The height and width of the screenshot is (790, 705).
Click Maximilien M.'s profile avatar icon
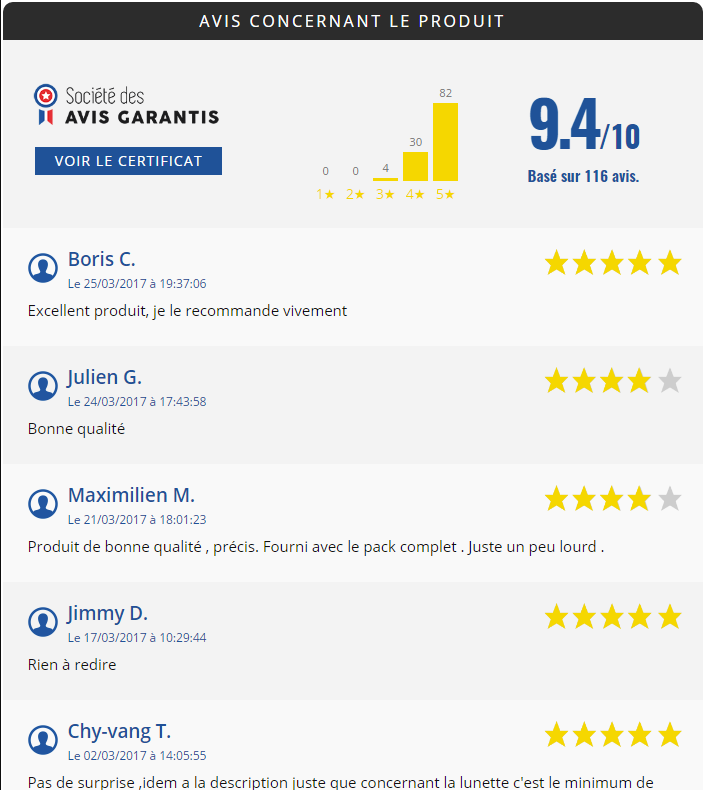43,504
